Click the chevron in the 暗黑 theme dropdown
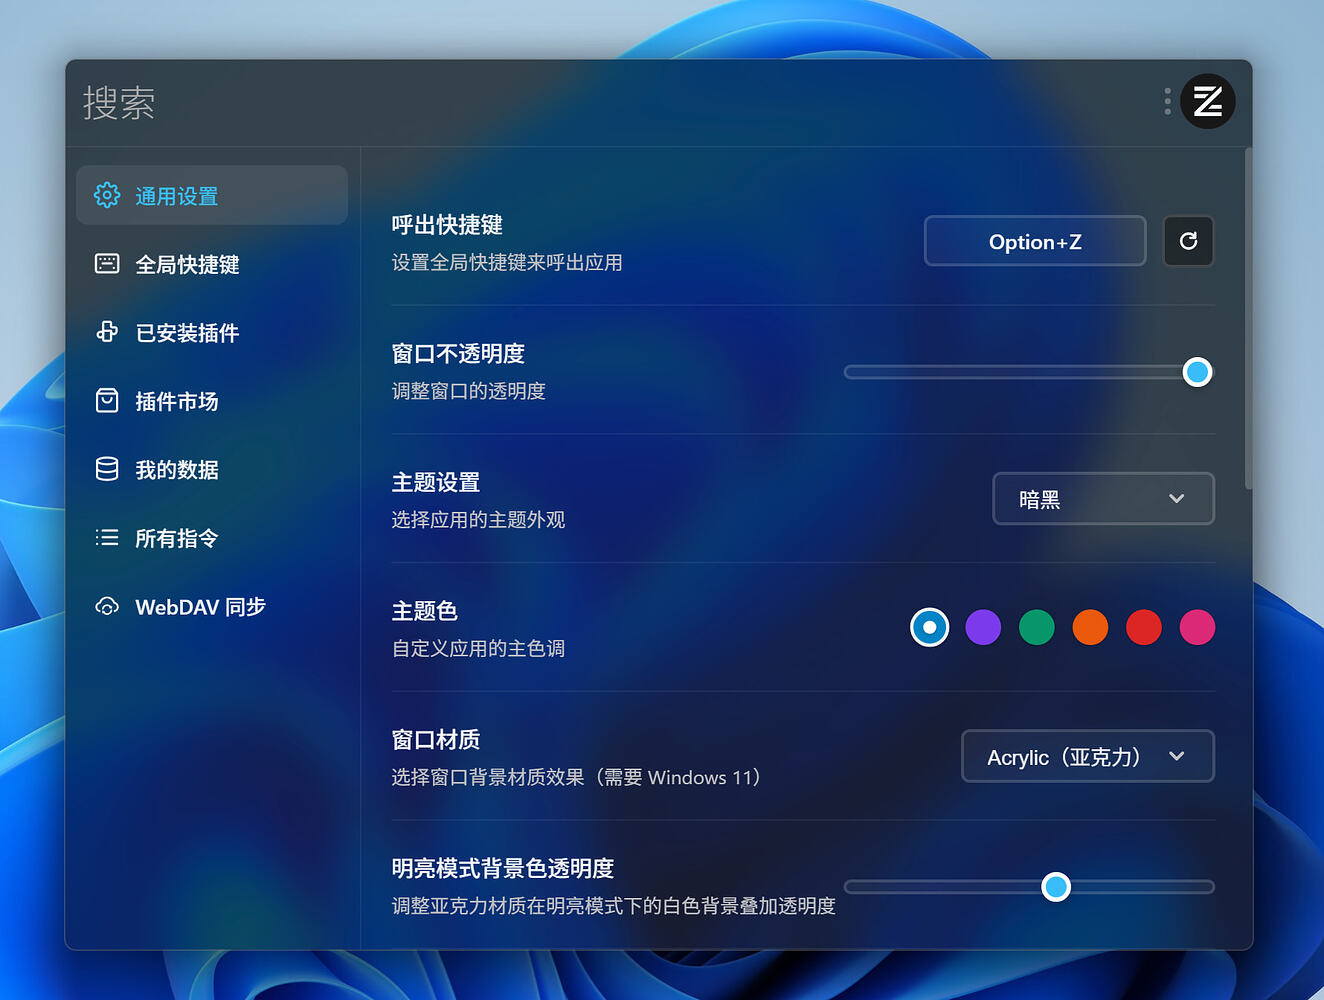1324x1000 pixels. (1176, 498)
